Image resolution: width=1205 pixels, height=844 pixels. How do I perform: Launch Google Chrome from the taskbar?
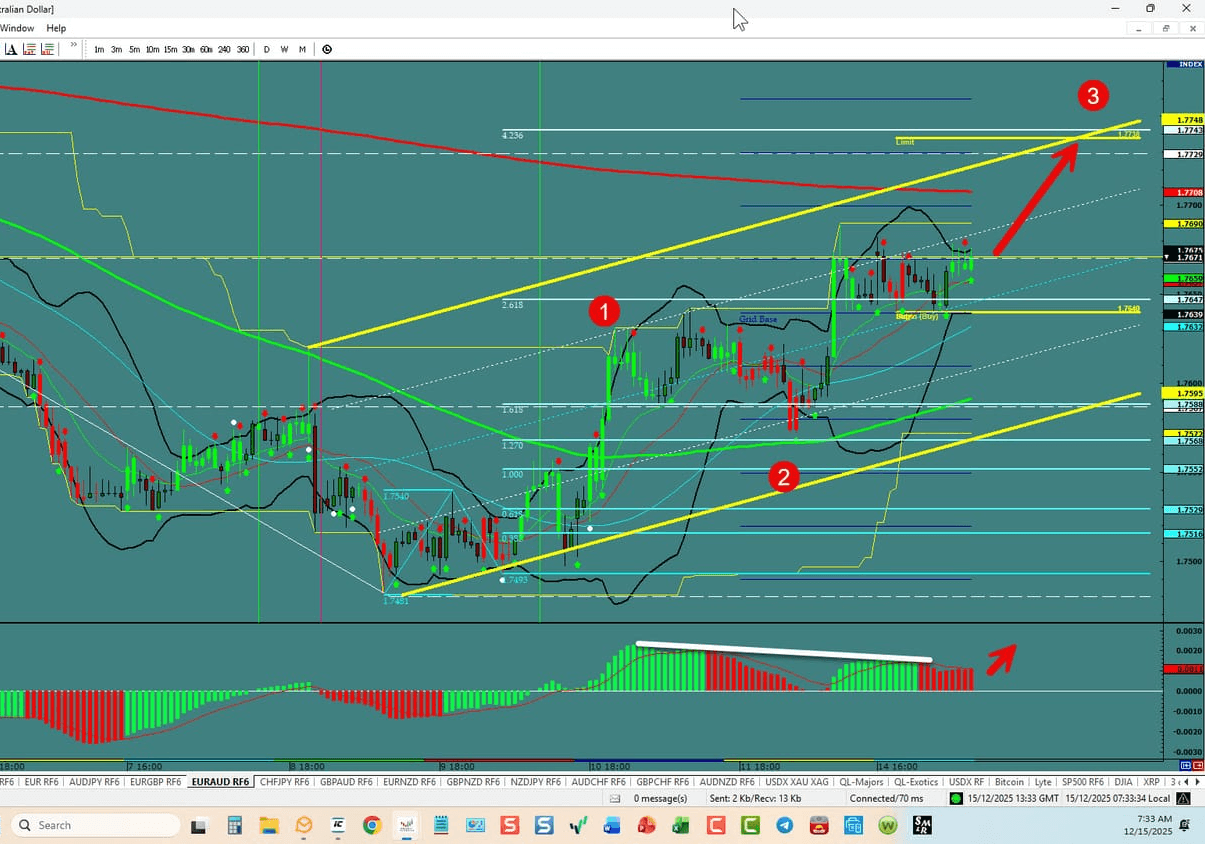(x=372, y=825)
